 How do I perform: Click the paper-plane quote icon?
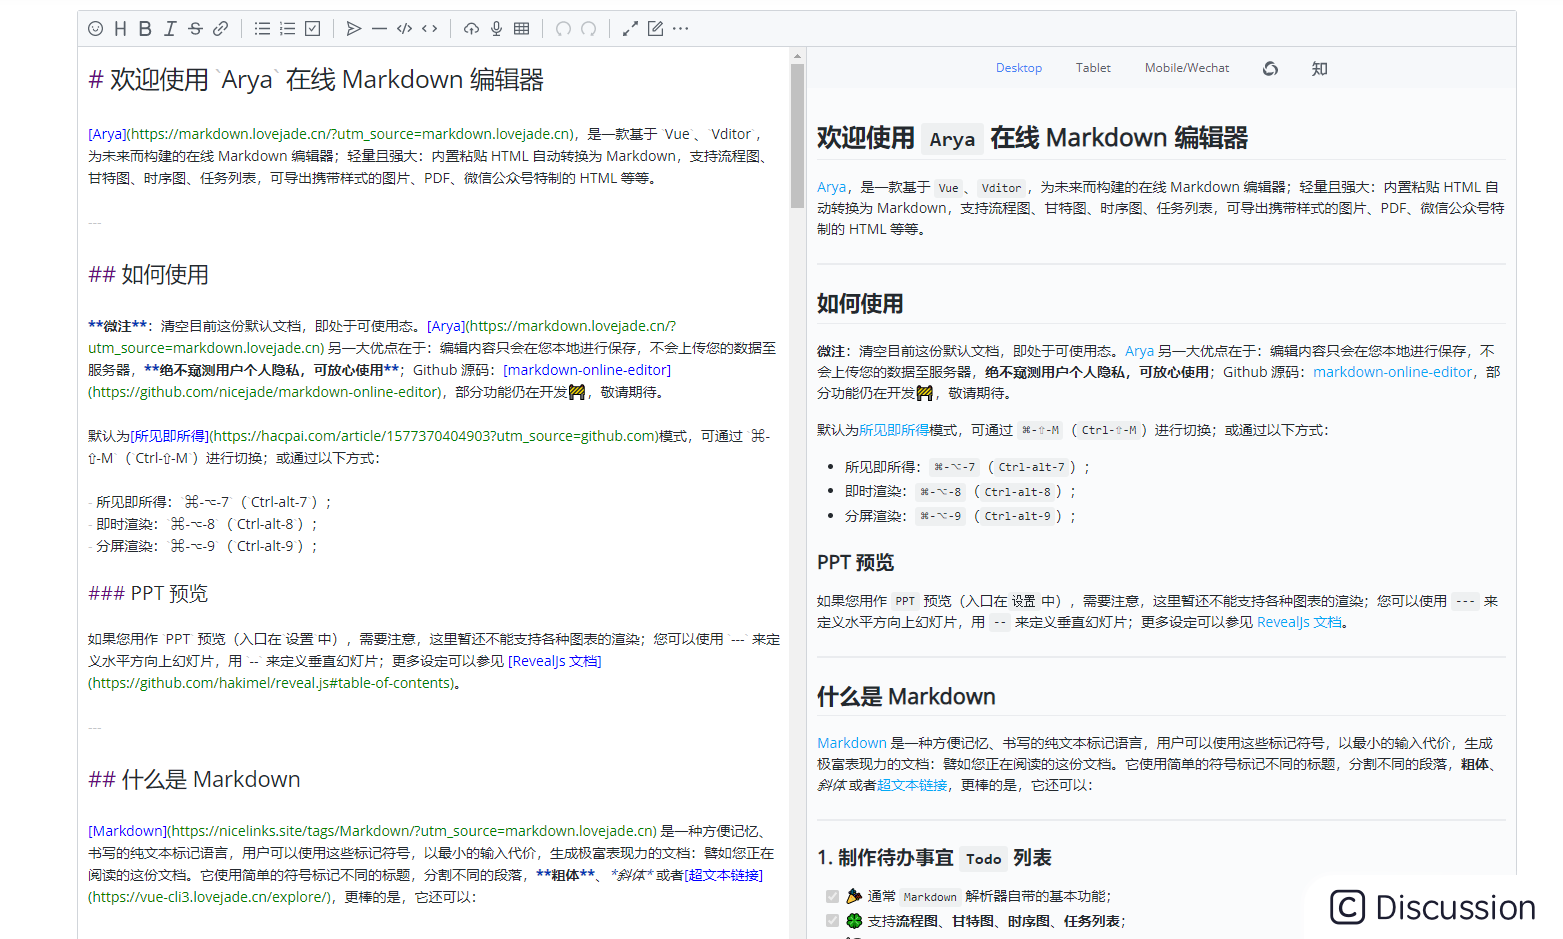(x=354, y=29)
